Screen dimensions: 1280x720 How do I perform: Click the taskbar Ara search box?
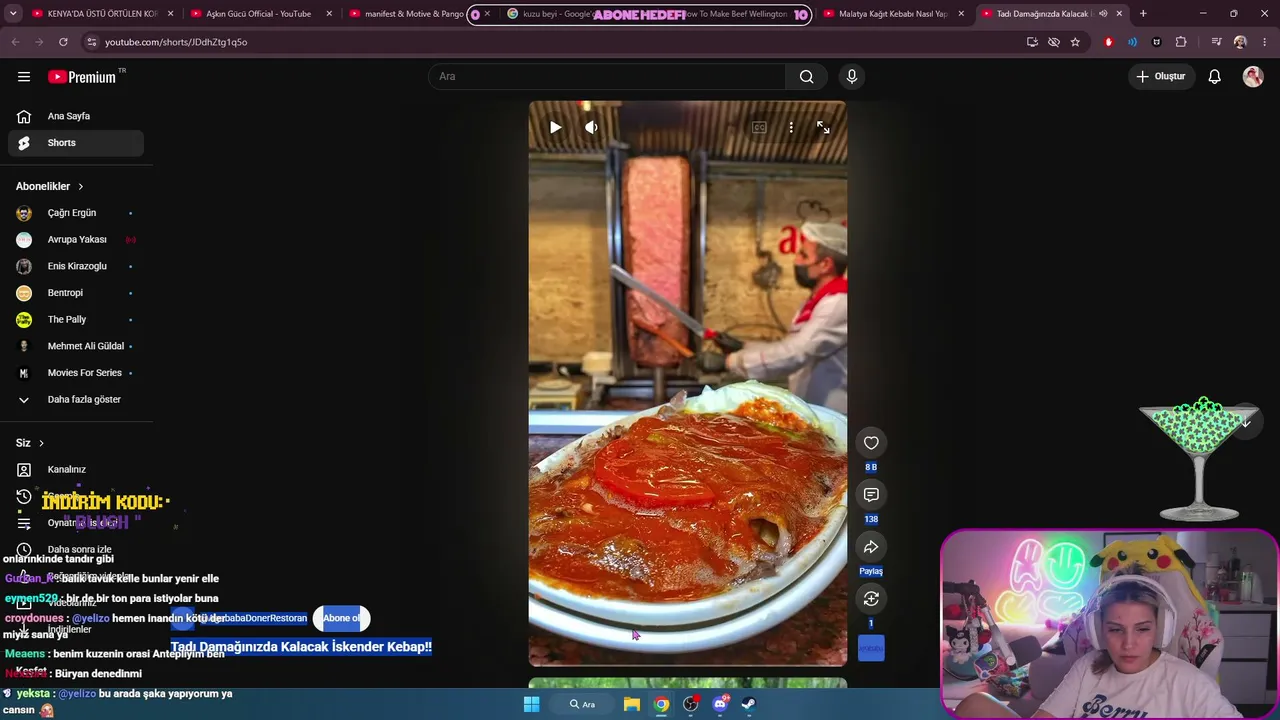[582, 704]
